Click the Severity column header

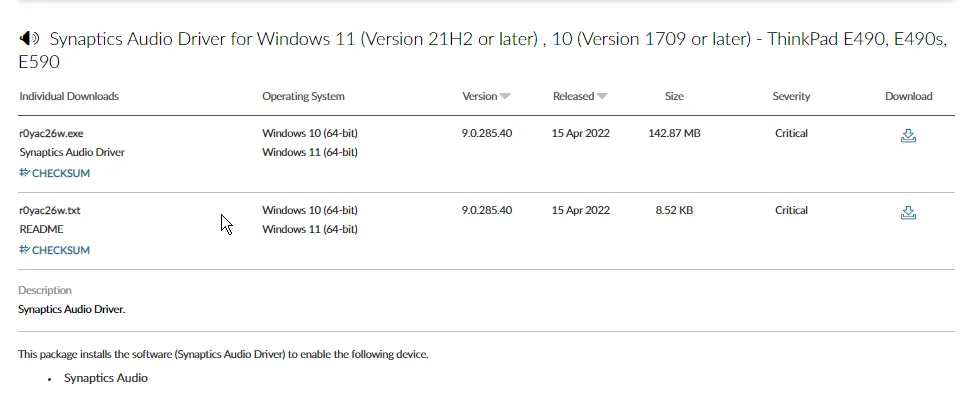791,97
